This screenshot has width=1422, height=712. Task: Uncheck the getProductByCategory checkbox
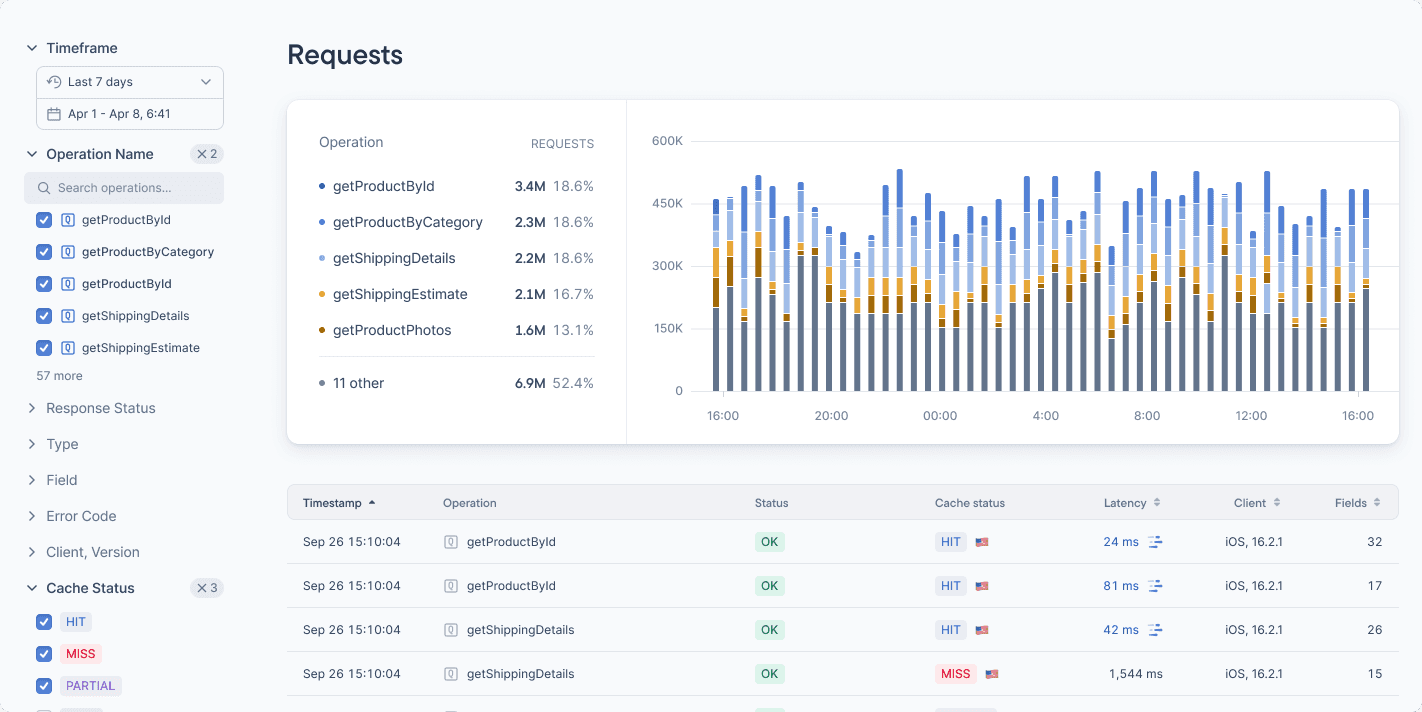click(x=44, y=252)
